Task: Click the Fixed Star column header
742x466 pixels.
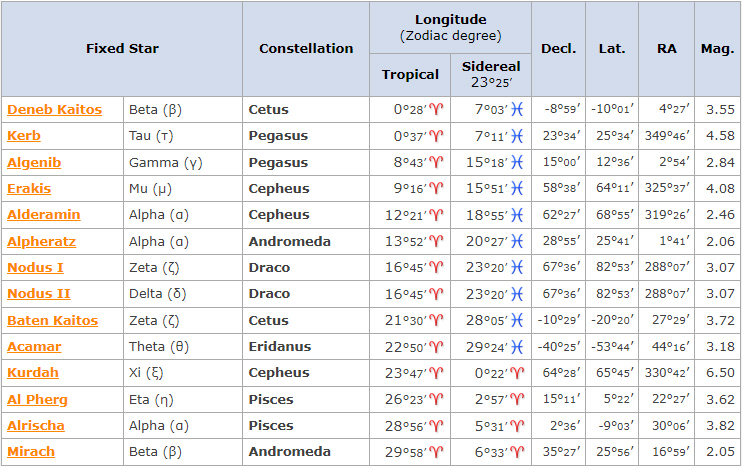Action: point(122,48)
